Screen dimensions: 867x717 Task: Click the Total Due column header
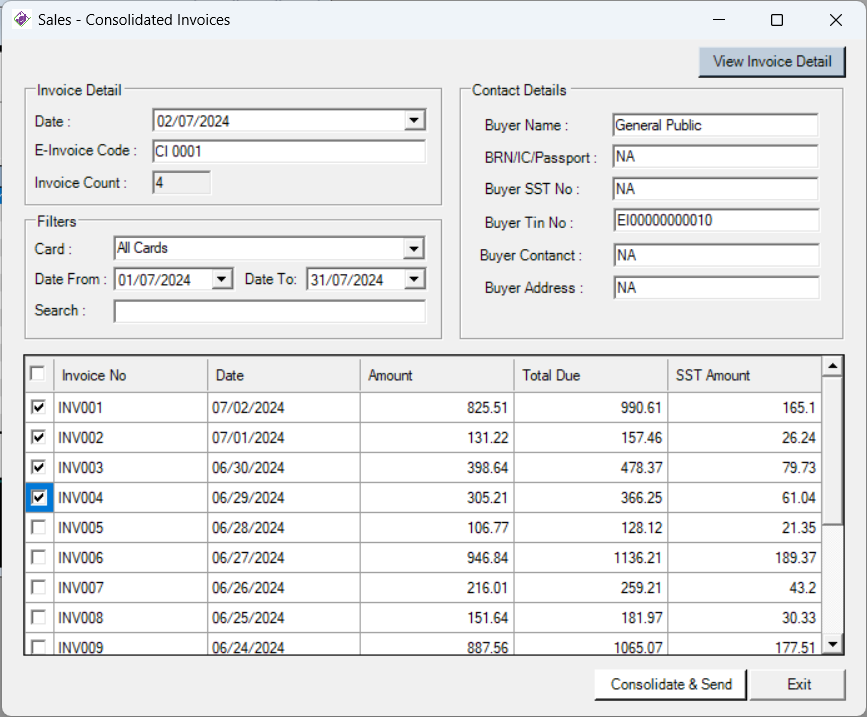point(590,376)
